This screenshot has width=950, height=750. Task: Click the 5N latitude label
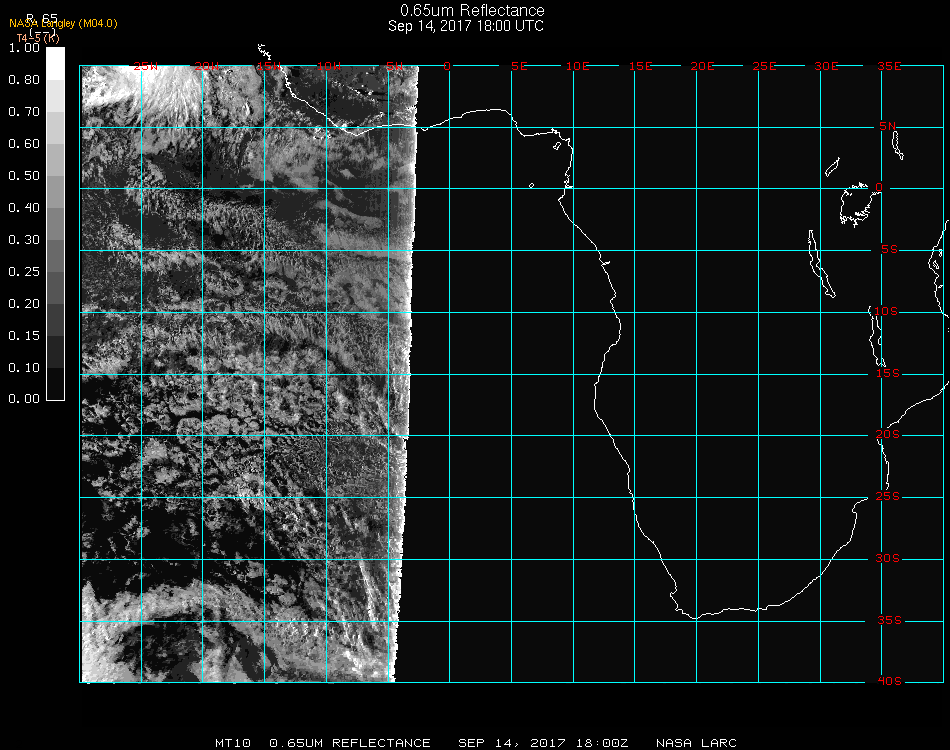coord(888,126)
